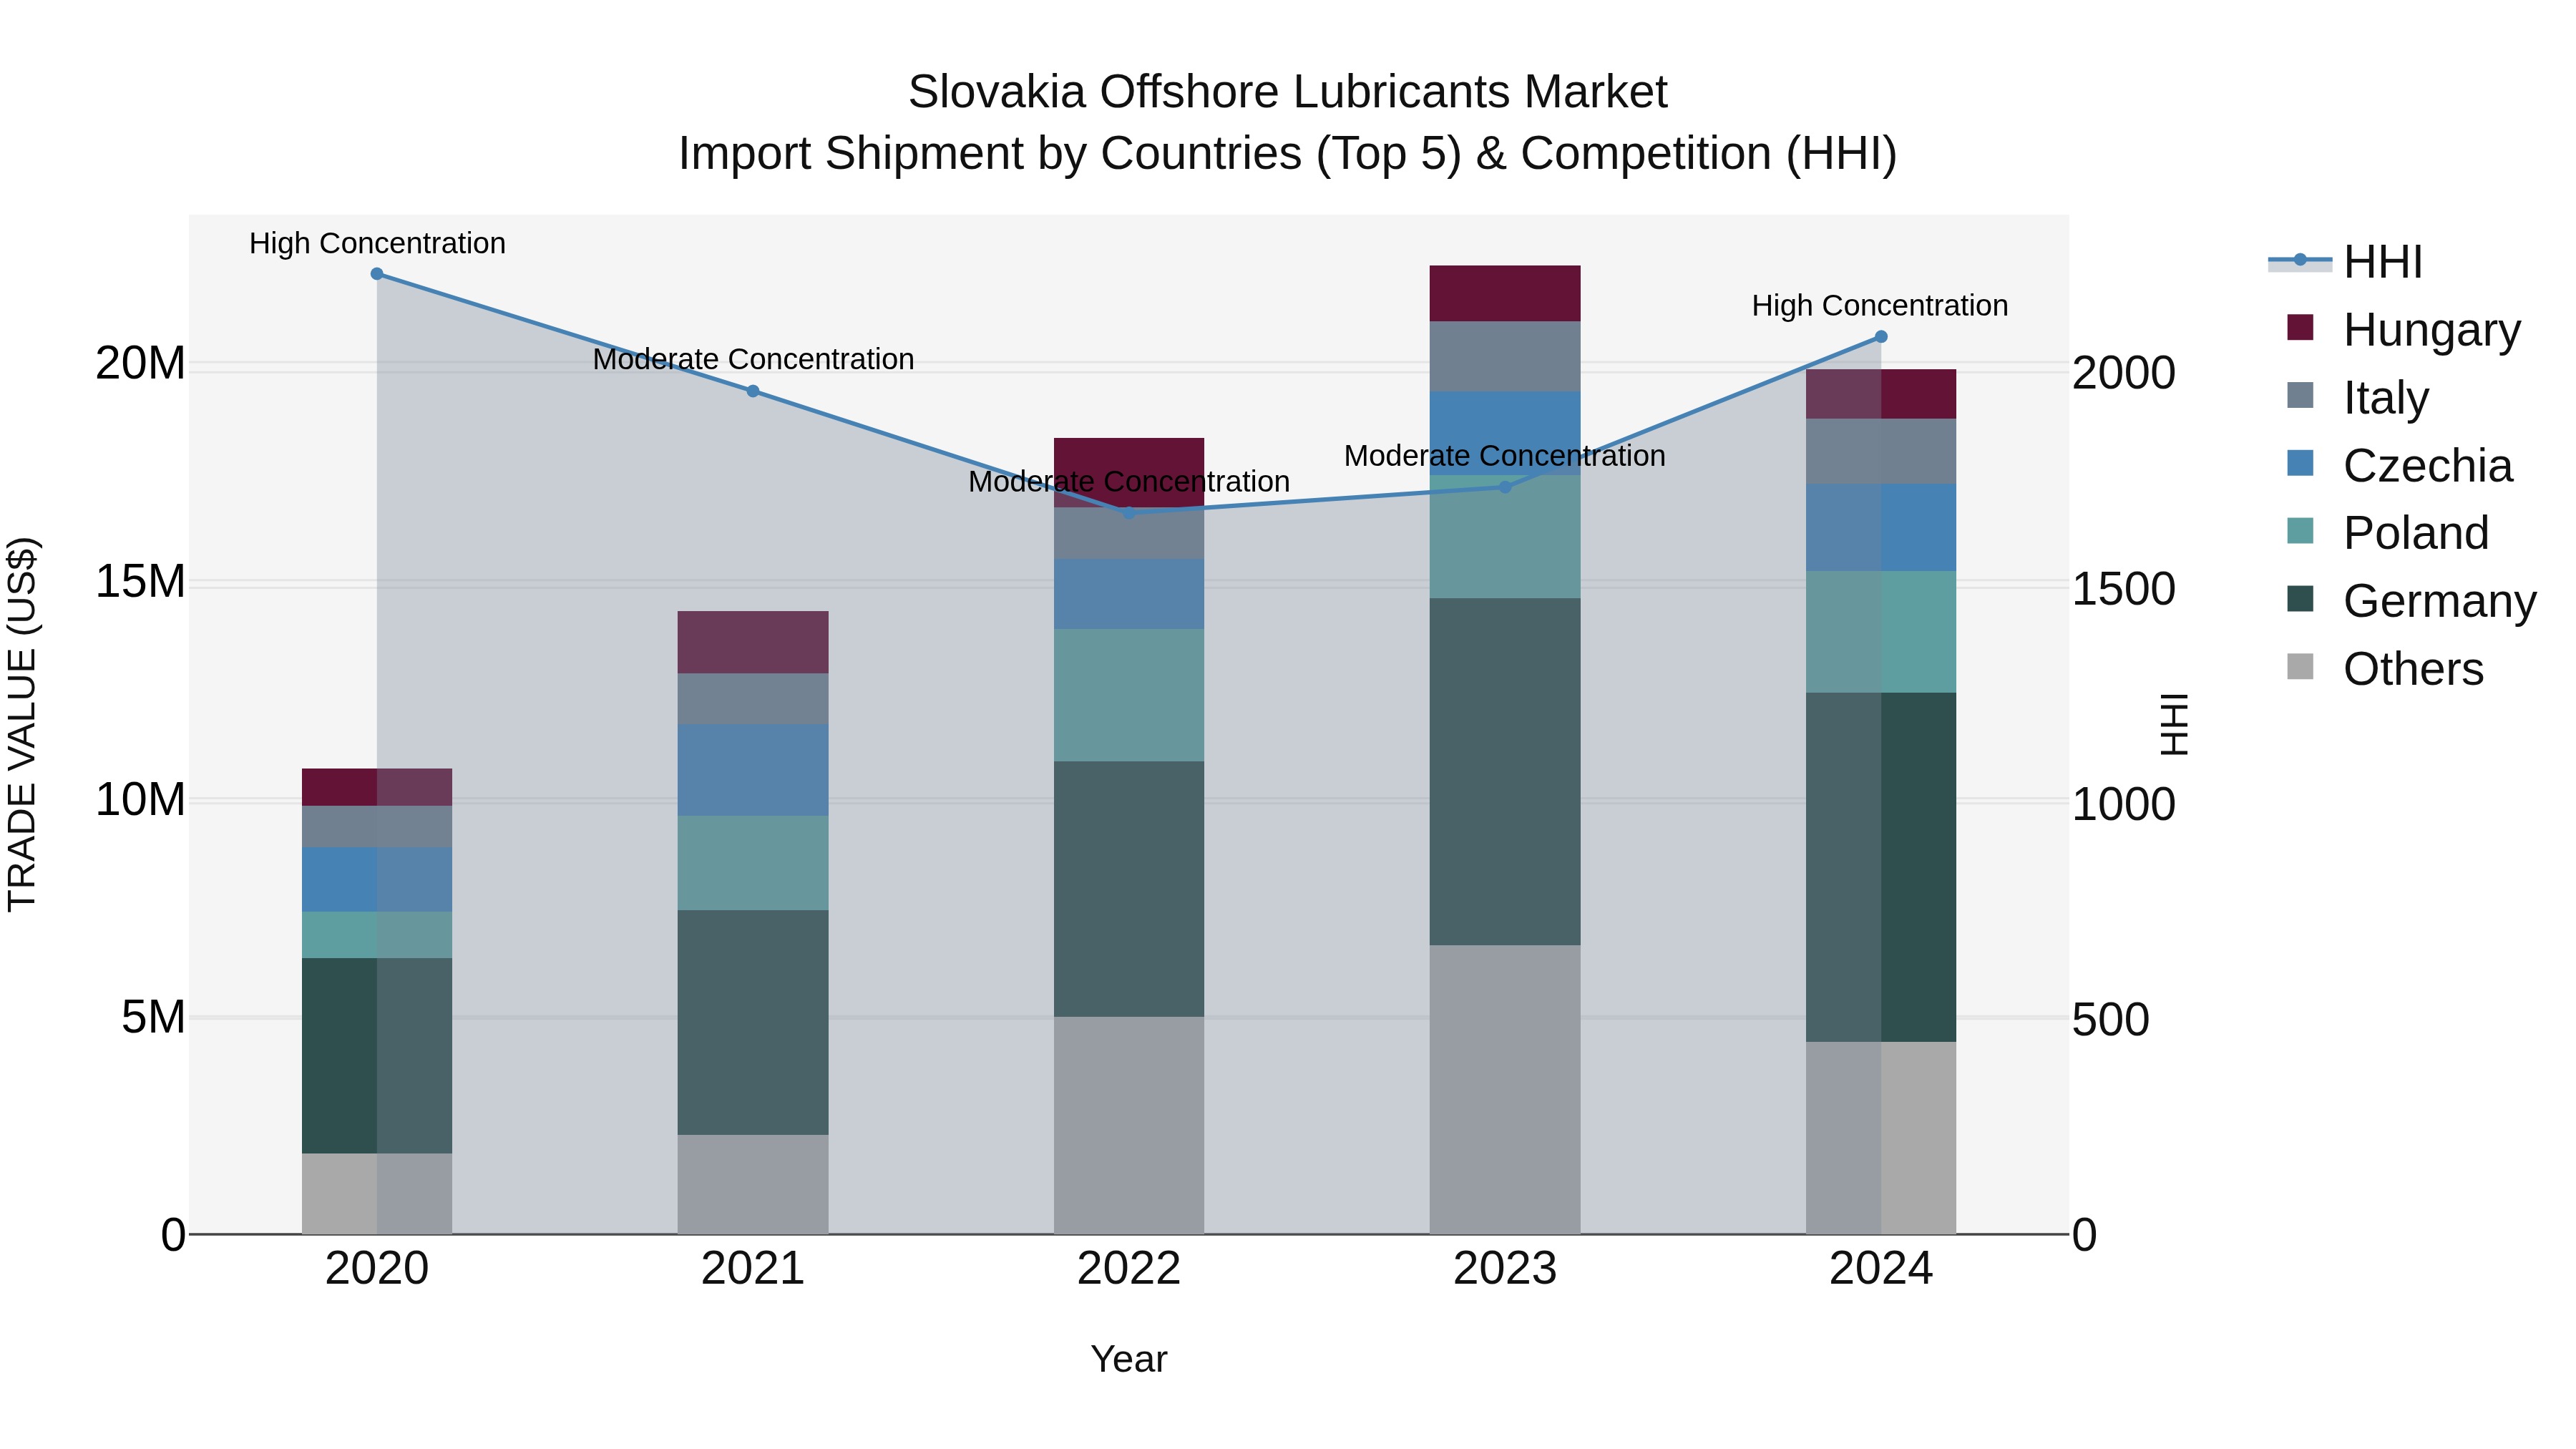Click the Czechia segment of 2021 bar
The image size is (2576, 1449).
[x=753, y=770]
